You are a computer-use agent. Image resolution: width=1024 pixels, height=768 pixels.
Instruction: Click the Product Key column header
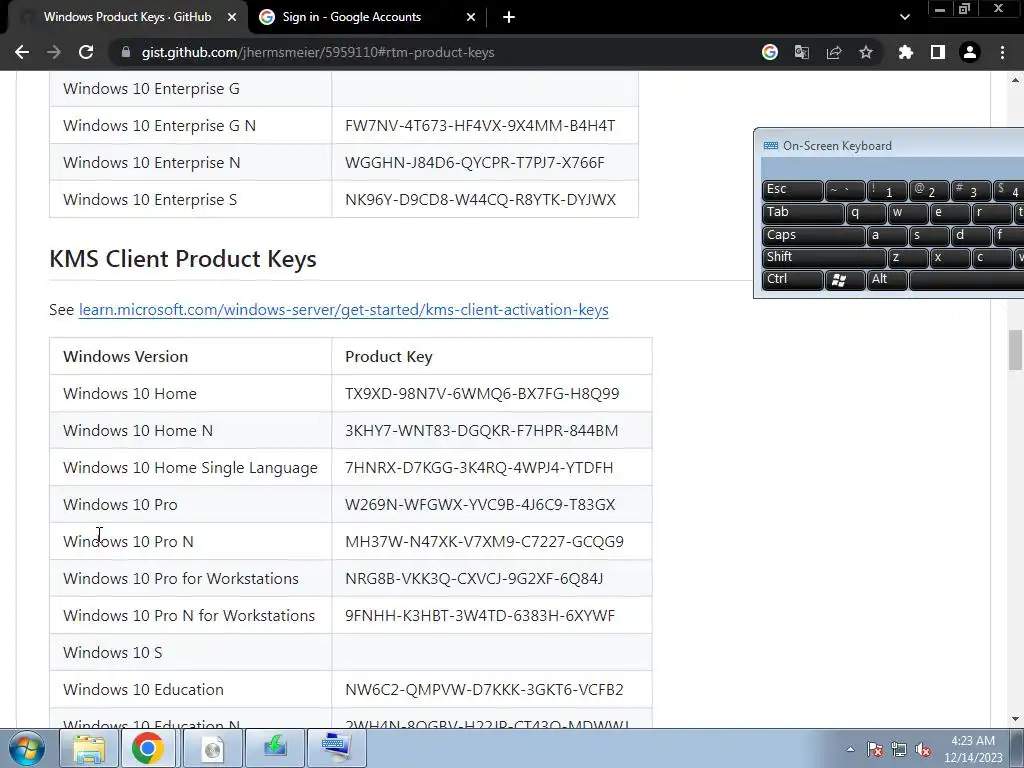click(389, 357)
